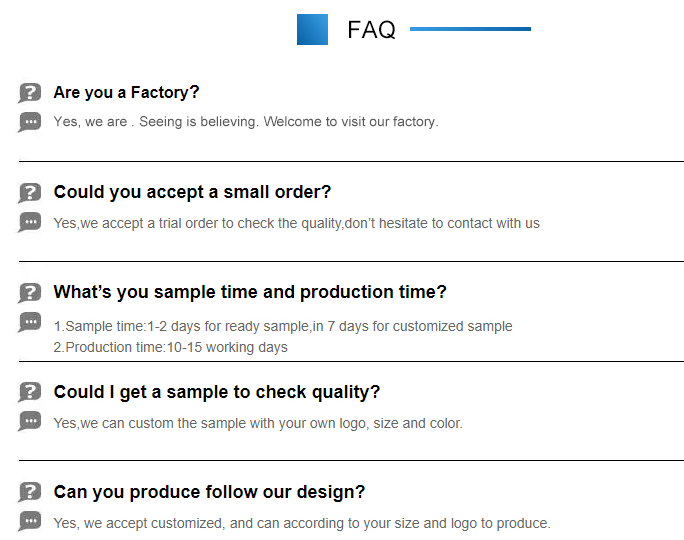Viewport: 684px width, 540px height.
Task: Select "Could I get a sample to check quality?"
Action: point(217,392)
